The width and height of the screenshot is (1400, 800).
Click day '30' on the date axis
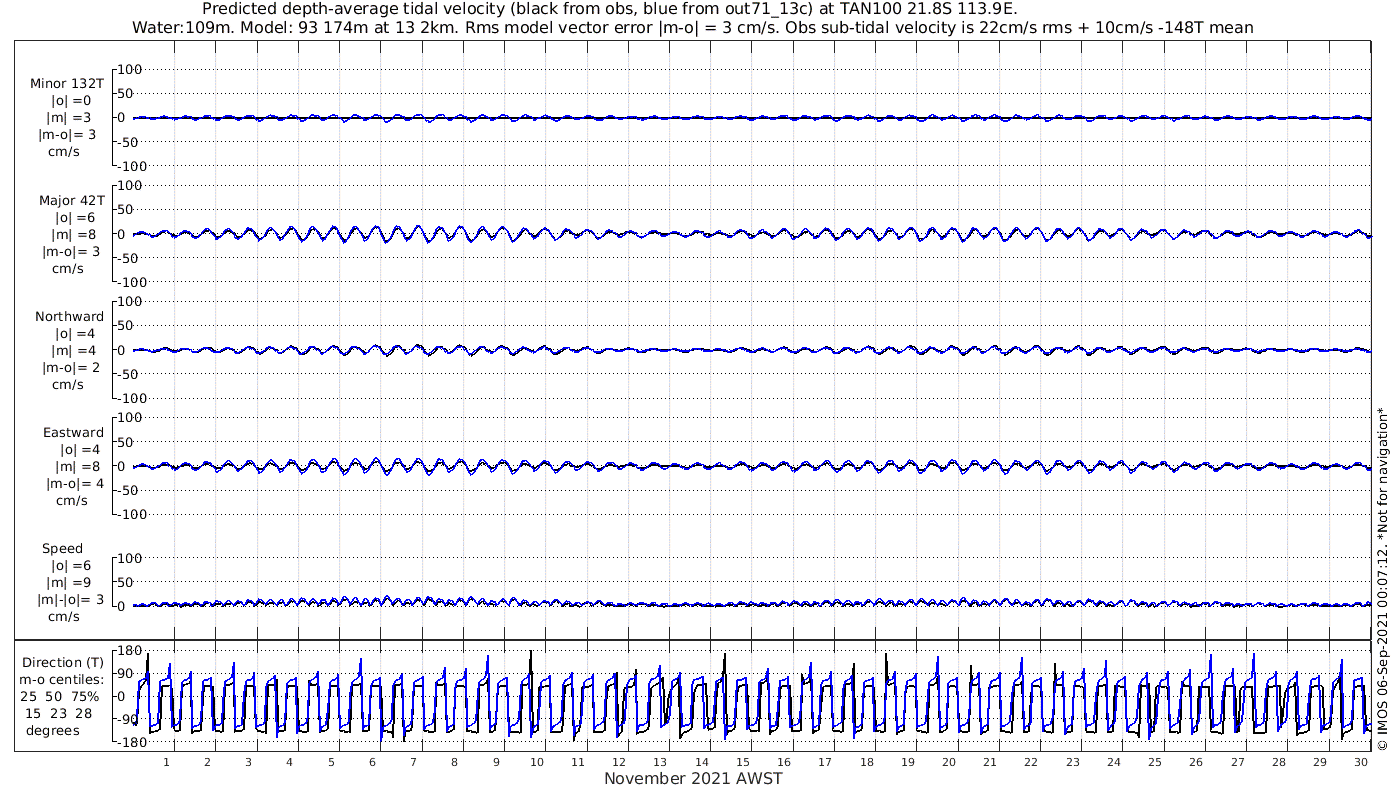pos(1360,763)
